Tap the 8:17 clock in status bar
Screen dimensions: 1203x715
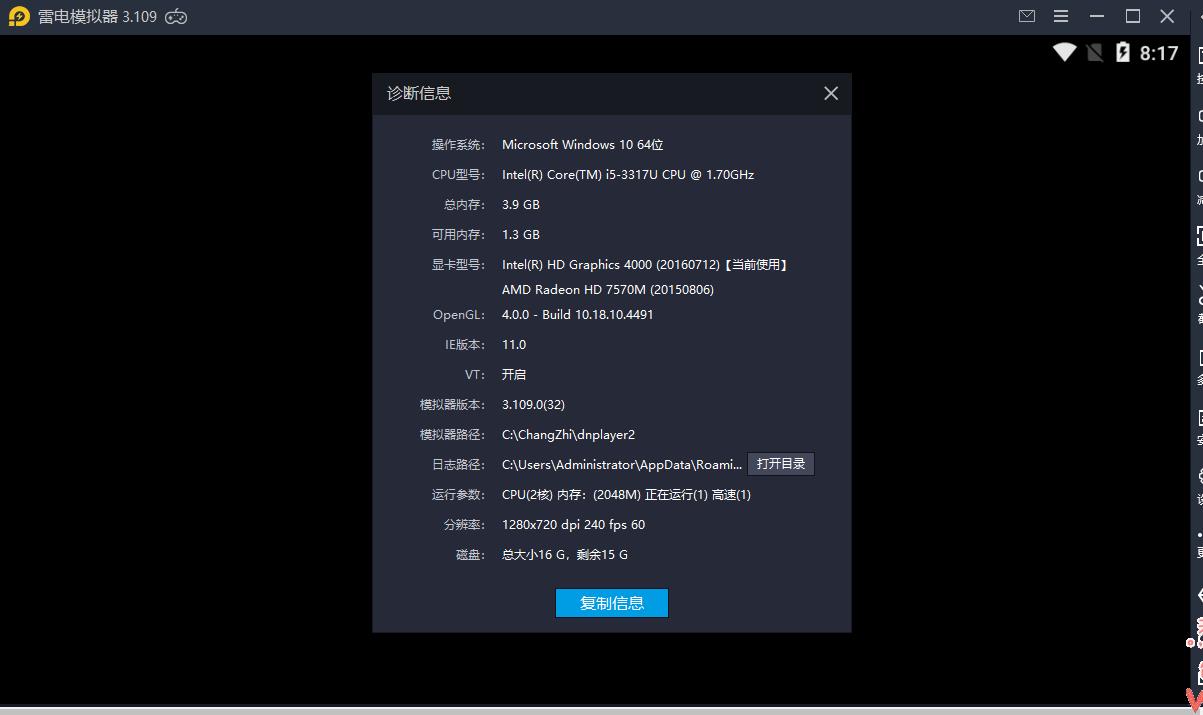pos(1159,53)
